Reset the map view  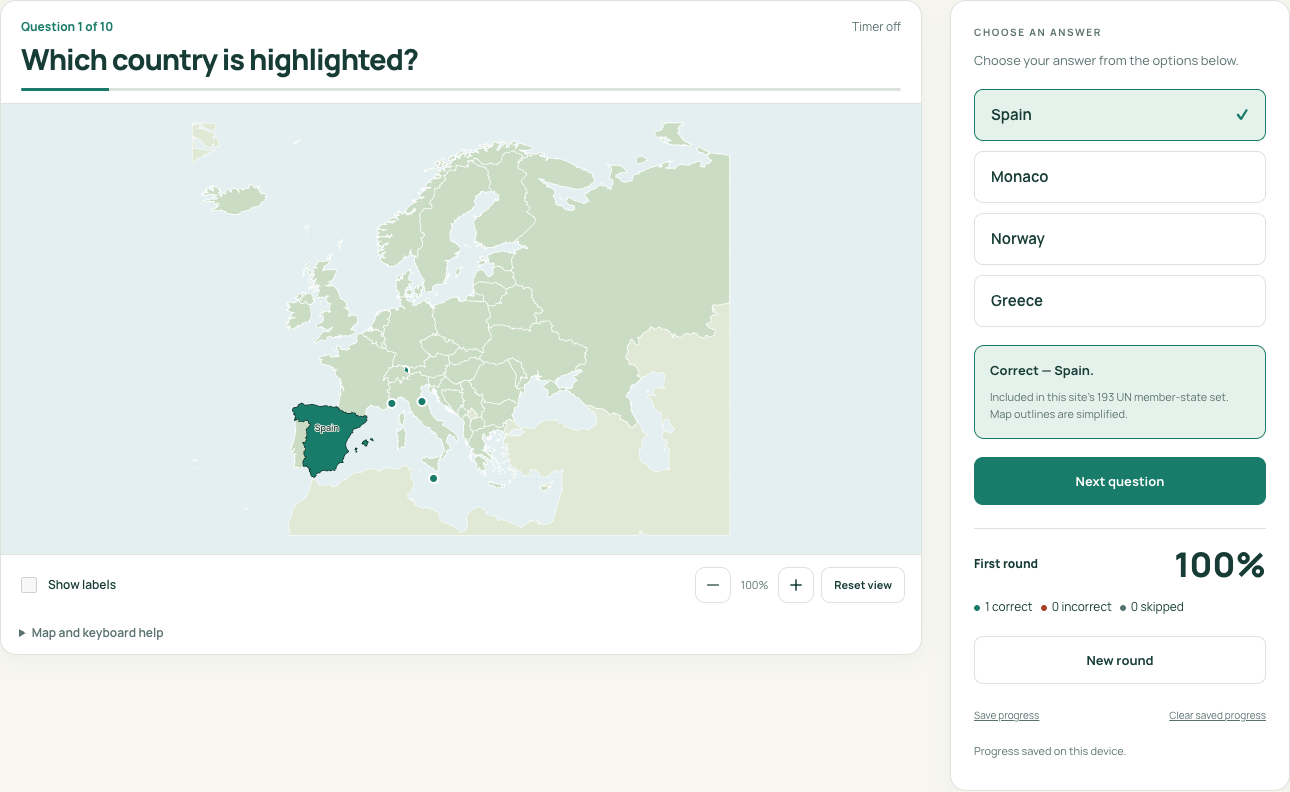coord(863,585)
